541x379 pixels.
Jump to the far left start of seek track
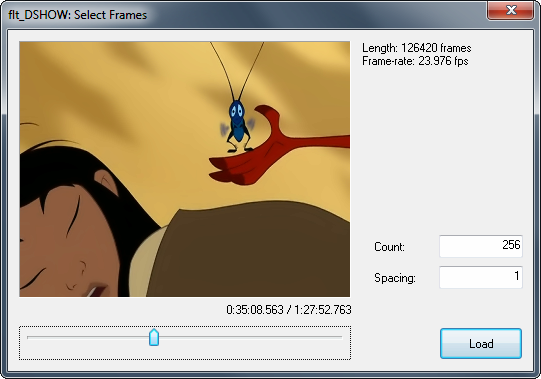pos(28,337)
